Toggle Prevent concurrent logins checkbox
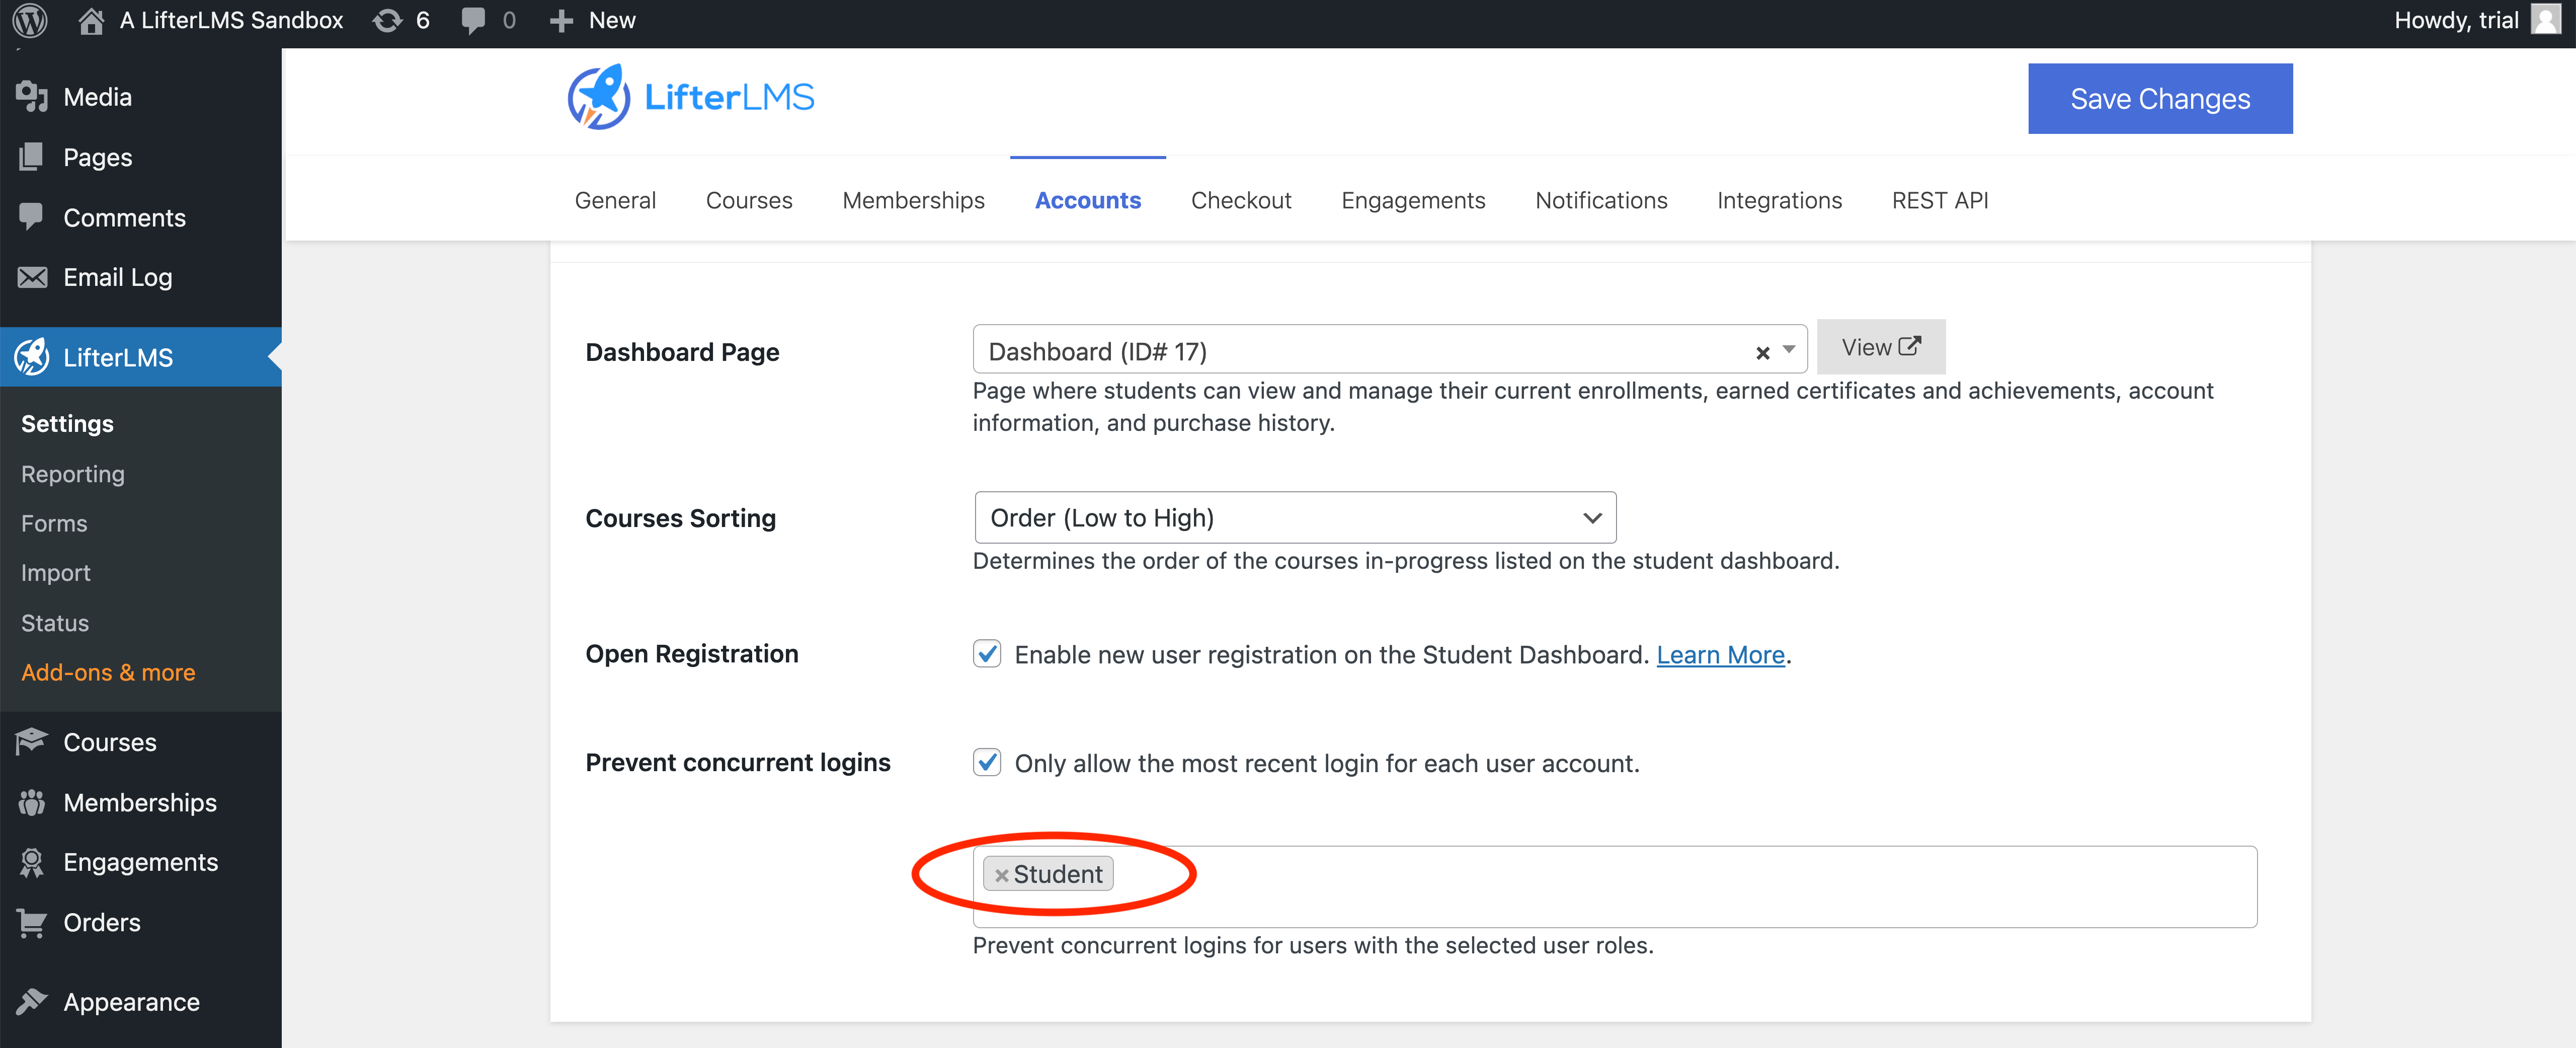This screenshot has width=2576, height=1048. click(987, 762)
